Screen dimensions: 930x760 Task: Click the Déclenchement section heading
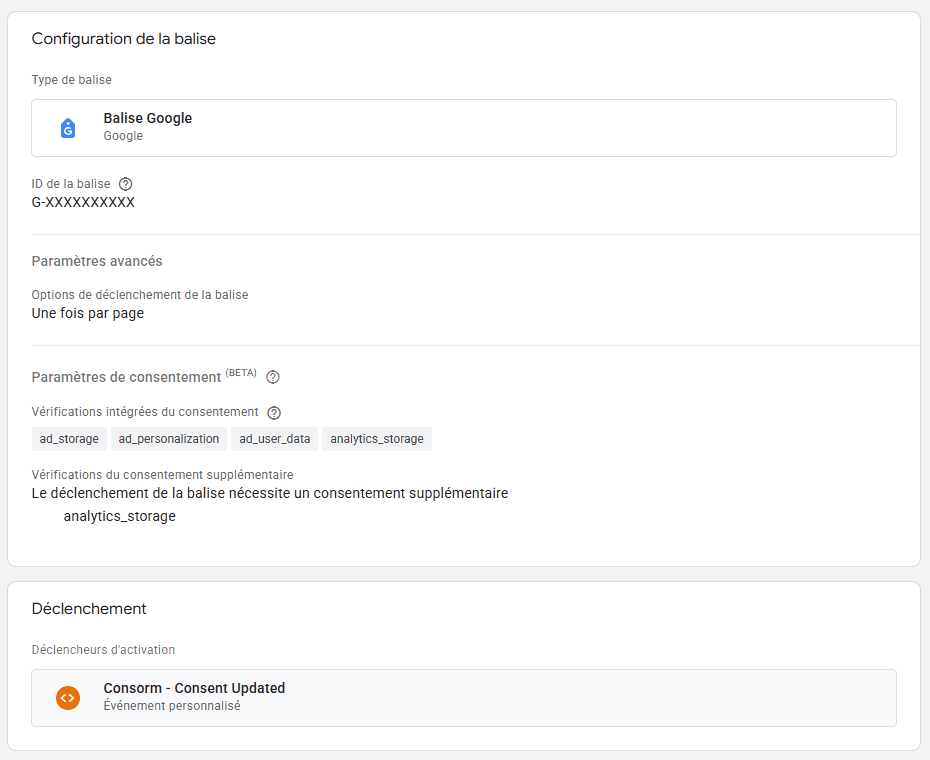pos(89,609)
